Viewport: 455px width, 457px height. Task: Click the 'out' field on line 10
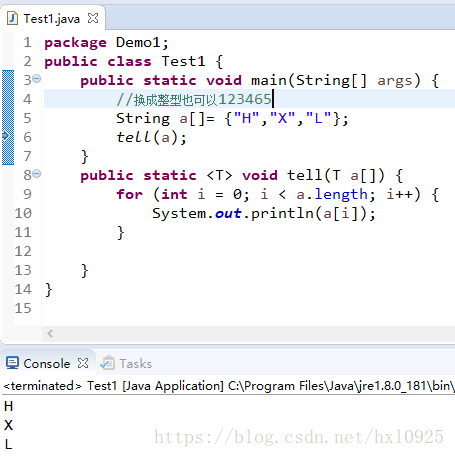pyautogui.click(x=228, y=214)
